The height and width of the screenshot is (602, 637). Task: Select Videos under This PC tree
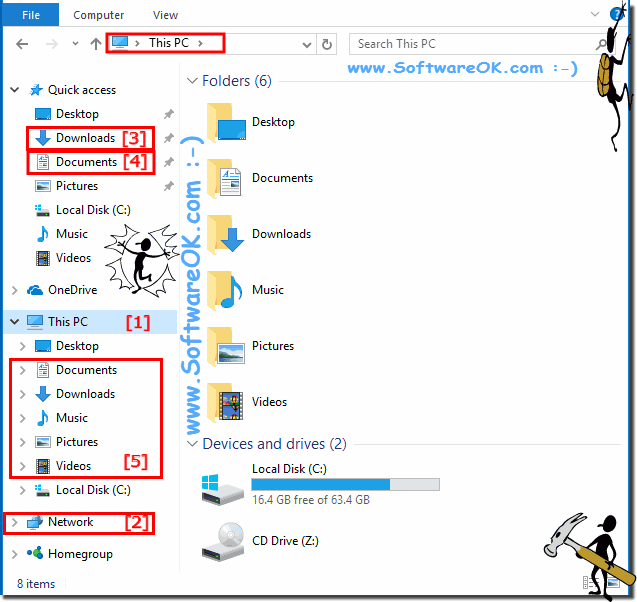tap(73, 466)
